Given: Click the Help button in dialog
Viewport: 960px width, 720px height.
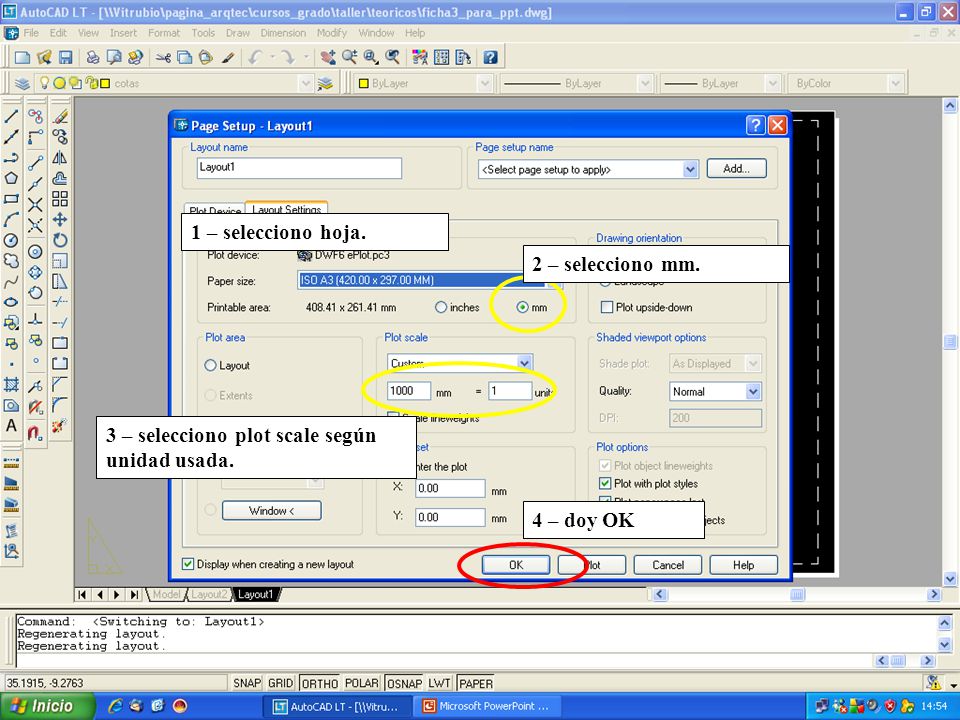Looking at the screenshot, I should coord(743,565).
